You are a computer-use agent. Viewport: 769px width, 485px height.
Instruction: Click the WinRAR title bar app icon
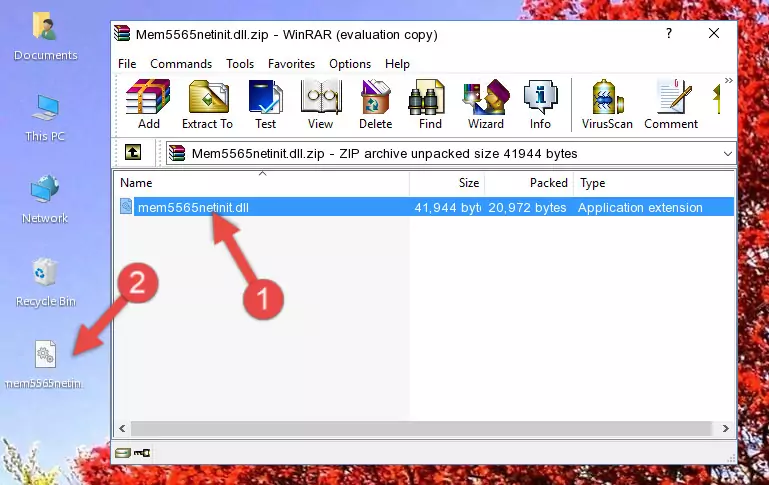122,34
